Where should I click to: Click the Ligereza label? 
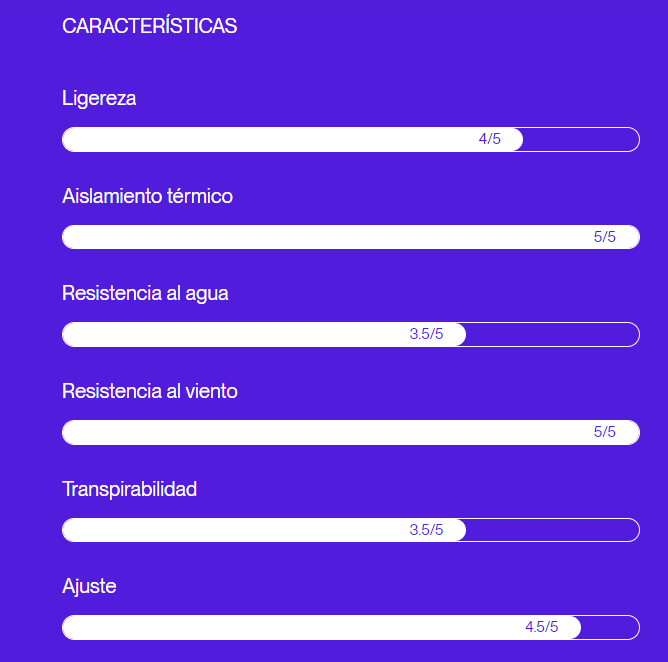pos(99,98)
